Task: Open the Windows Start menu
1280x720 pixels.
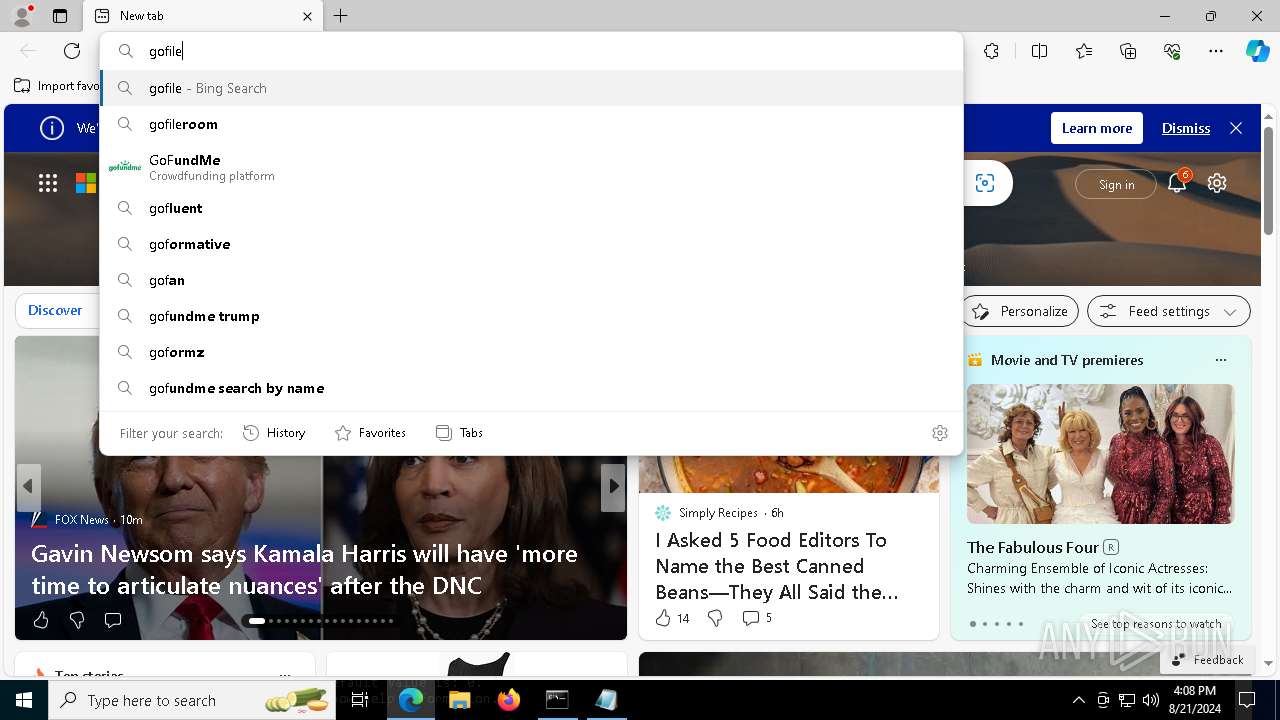Action: click(24, 700)
